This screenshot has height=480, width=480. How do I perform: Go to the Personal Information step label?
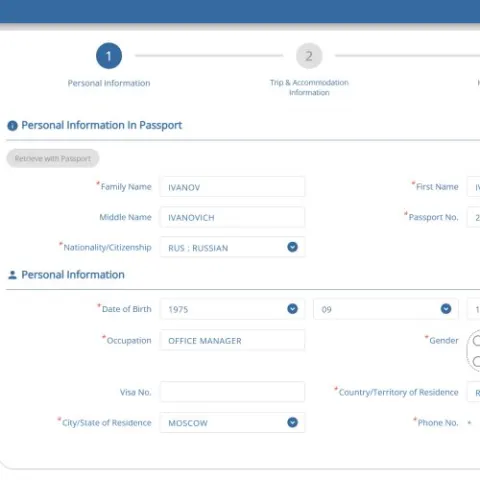click(x=109, y=83)
